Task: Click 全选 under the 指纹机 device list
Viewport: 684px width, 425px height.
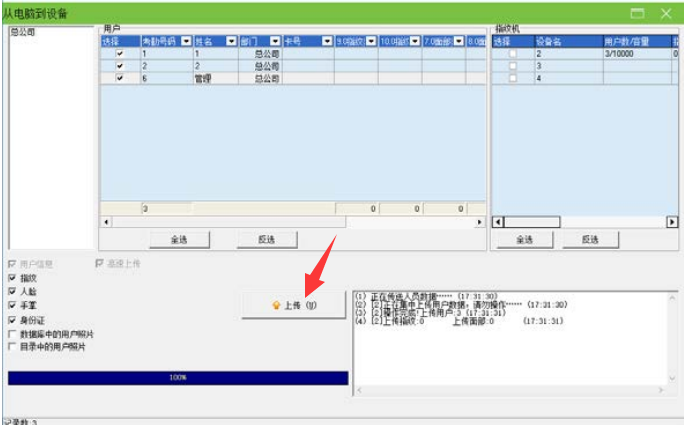Action: click(525, 240)
